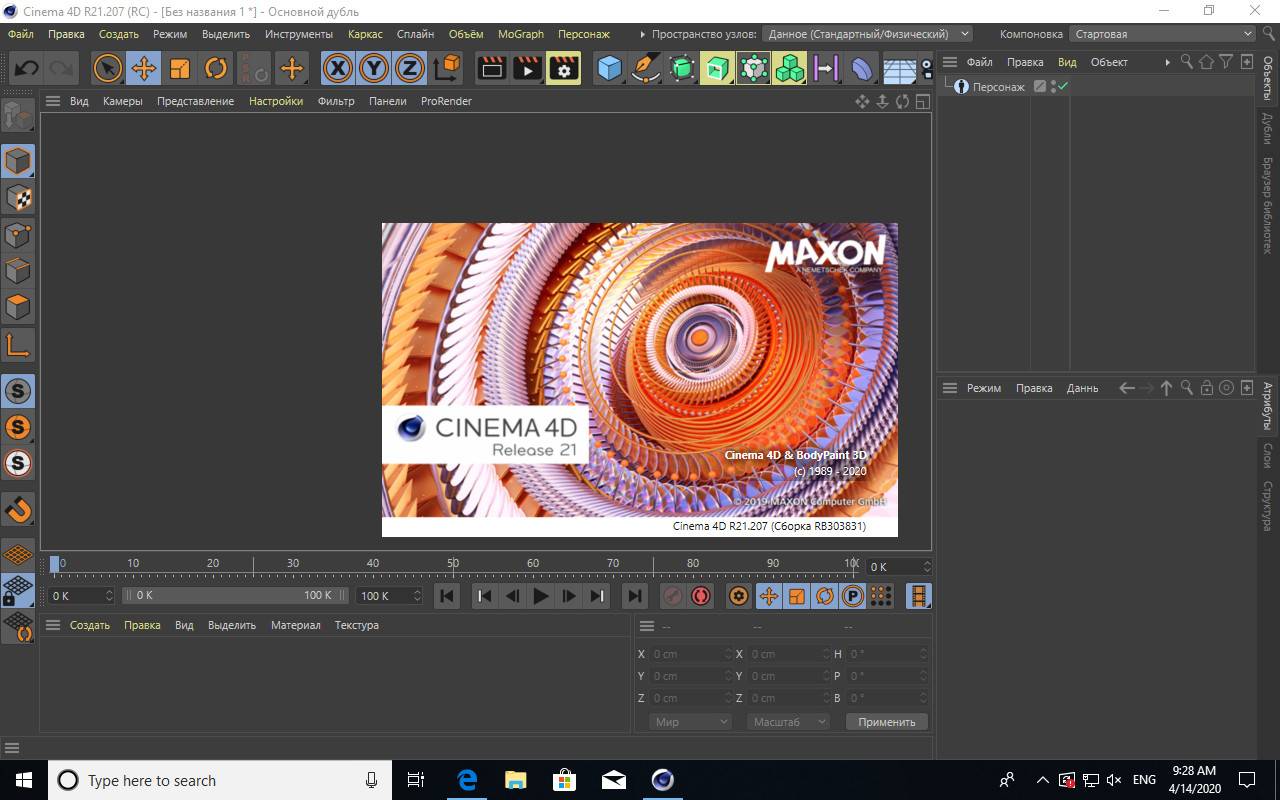Click the project start time 0 K field

tap(82, 595)
